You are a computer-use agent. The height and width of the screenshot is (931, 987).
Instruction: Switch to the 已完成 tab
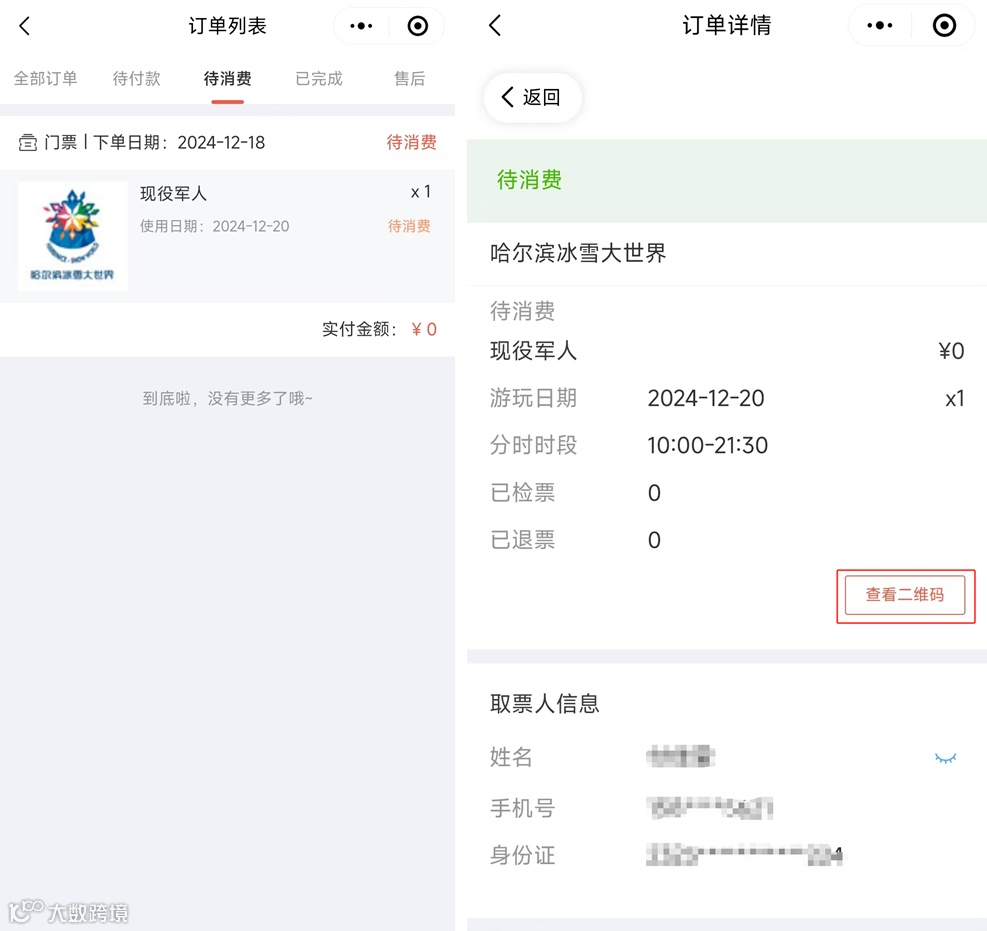(319, 79)
